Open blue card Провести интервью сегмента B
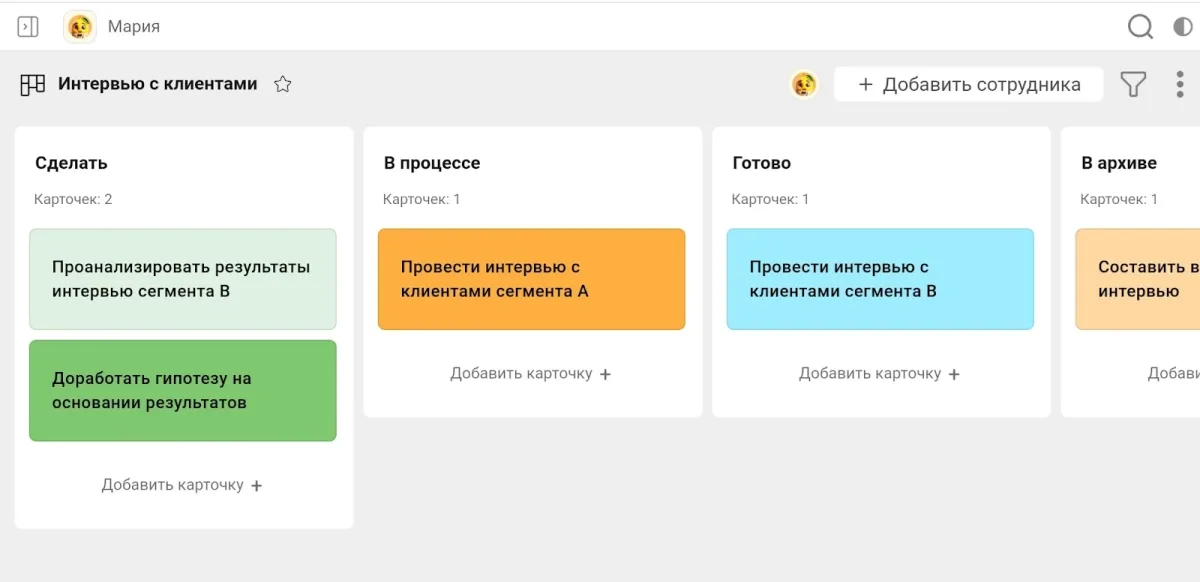 click(x=880, y=280)
